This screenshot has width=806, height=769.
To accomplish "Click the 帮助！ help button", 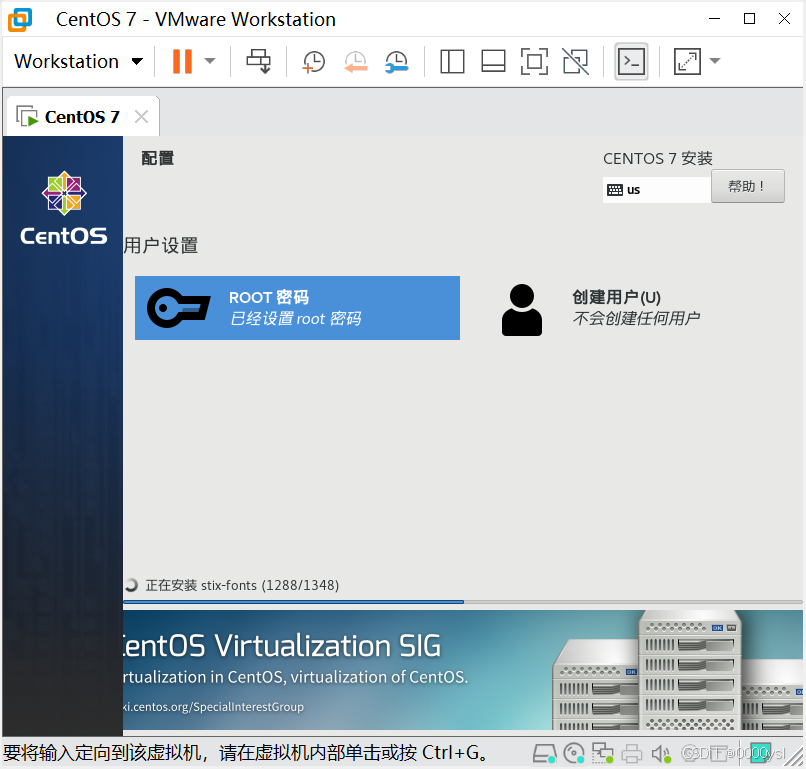I will pyautogui.click(x=747, y=186).
